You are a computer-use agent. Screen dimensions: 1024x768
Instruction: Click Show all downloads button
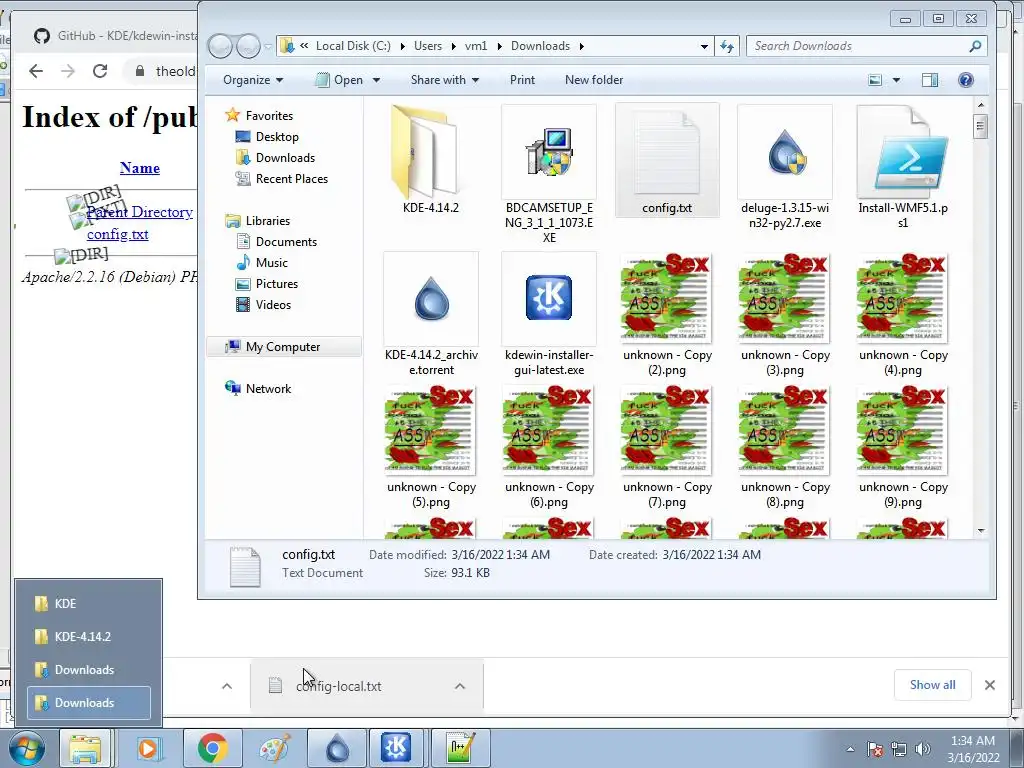tap(932, 684)
